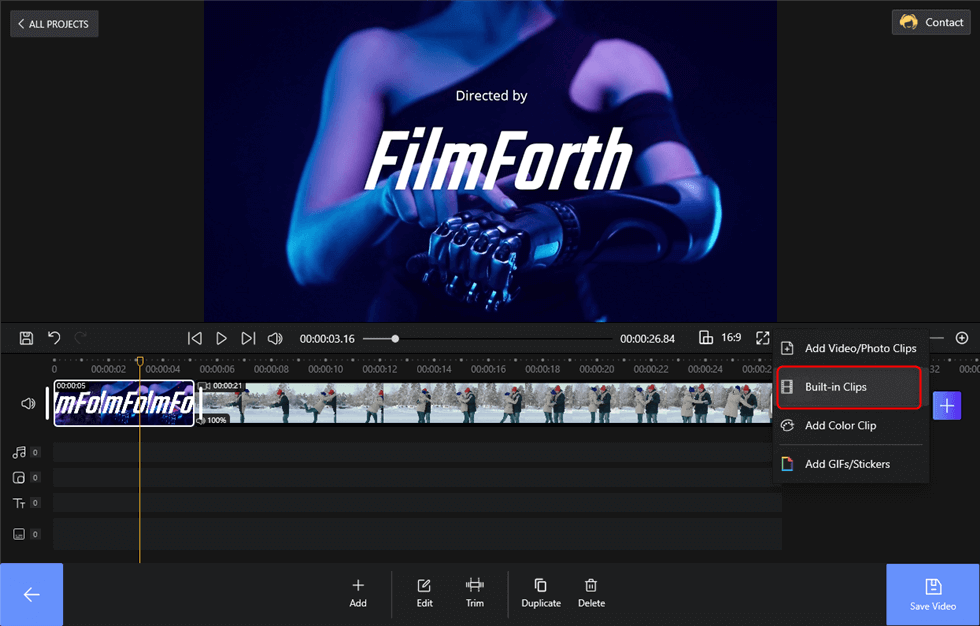Open the 16:9 aspect ratio selector
Image resolution: width=980 pixels, height=626 pixels.
click(720, 338)
